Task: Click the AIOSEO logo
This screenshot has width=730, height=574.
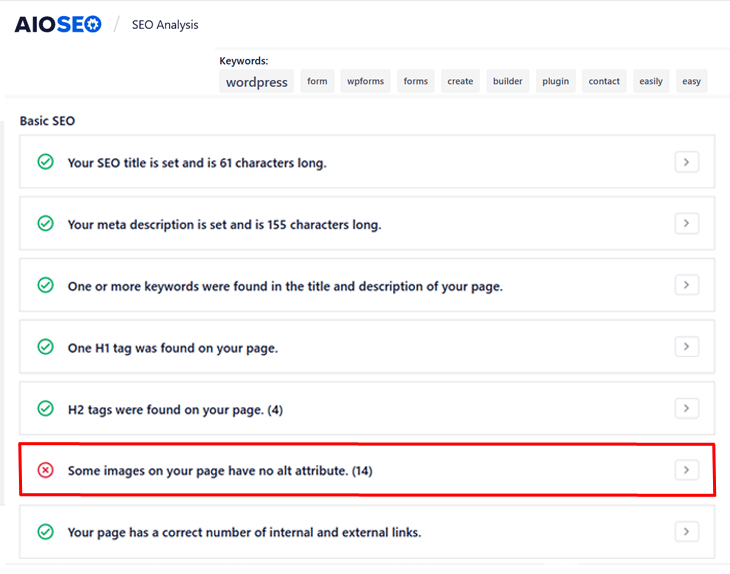Action: [x=58, y=24]
